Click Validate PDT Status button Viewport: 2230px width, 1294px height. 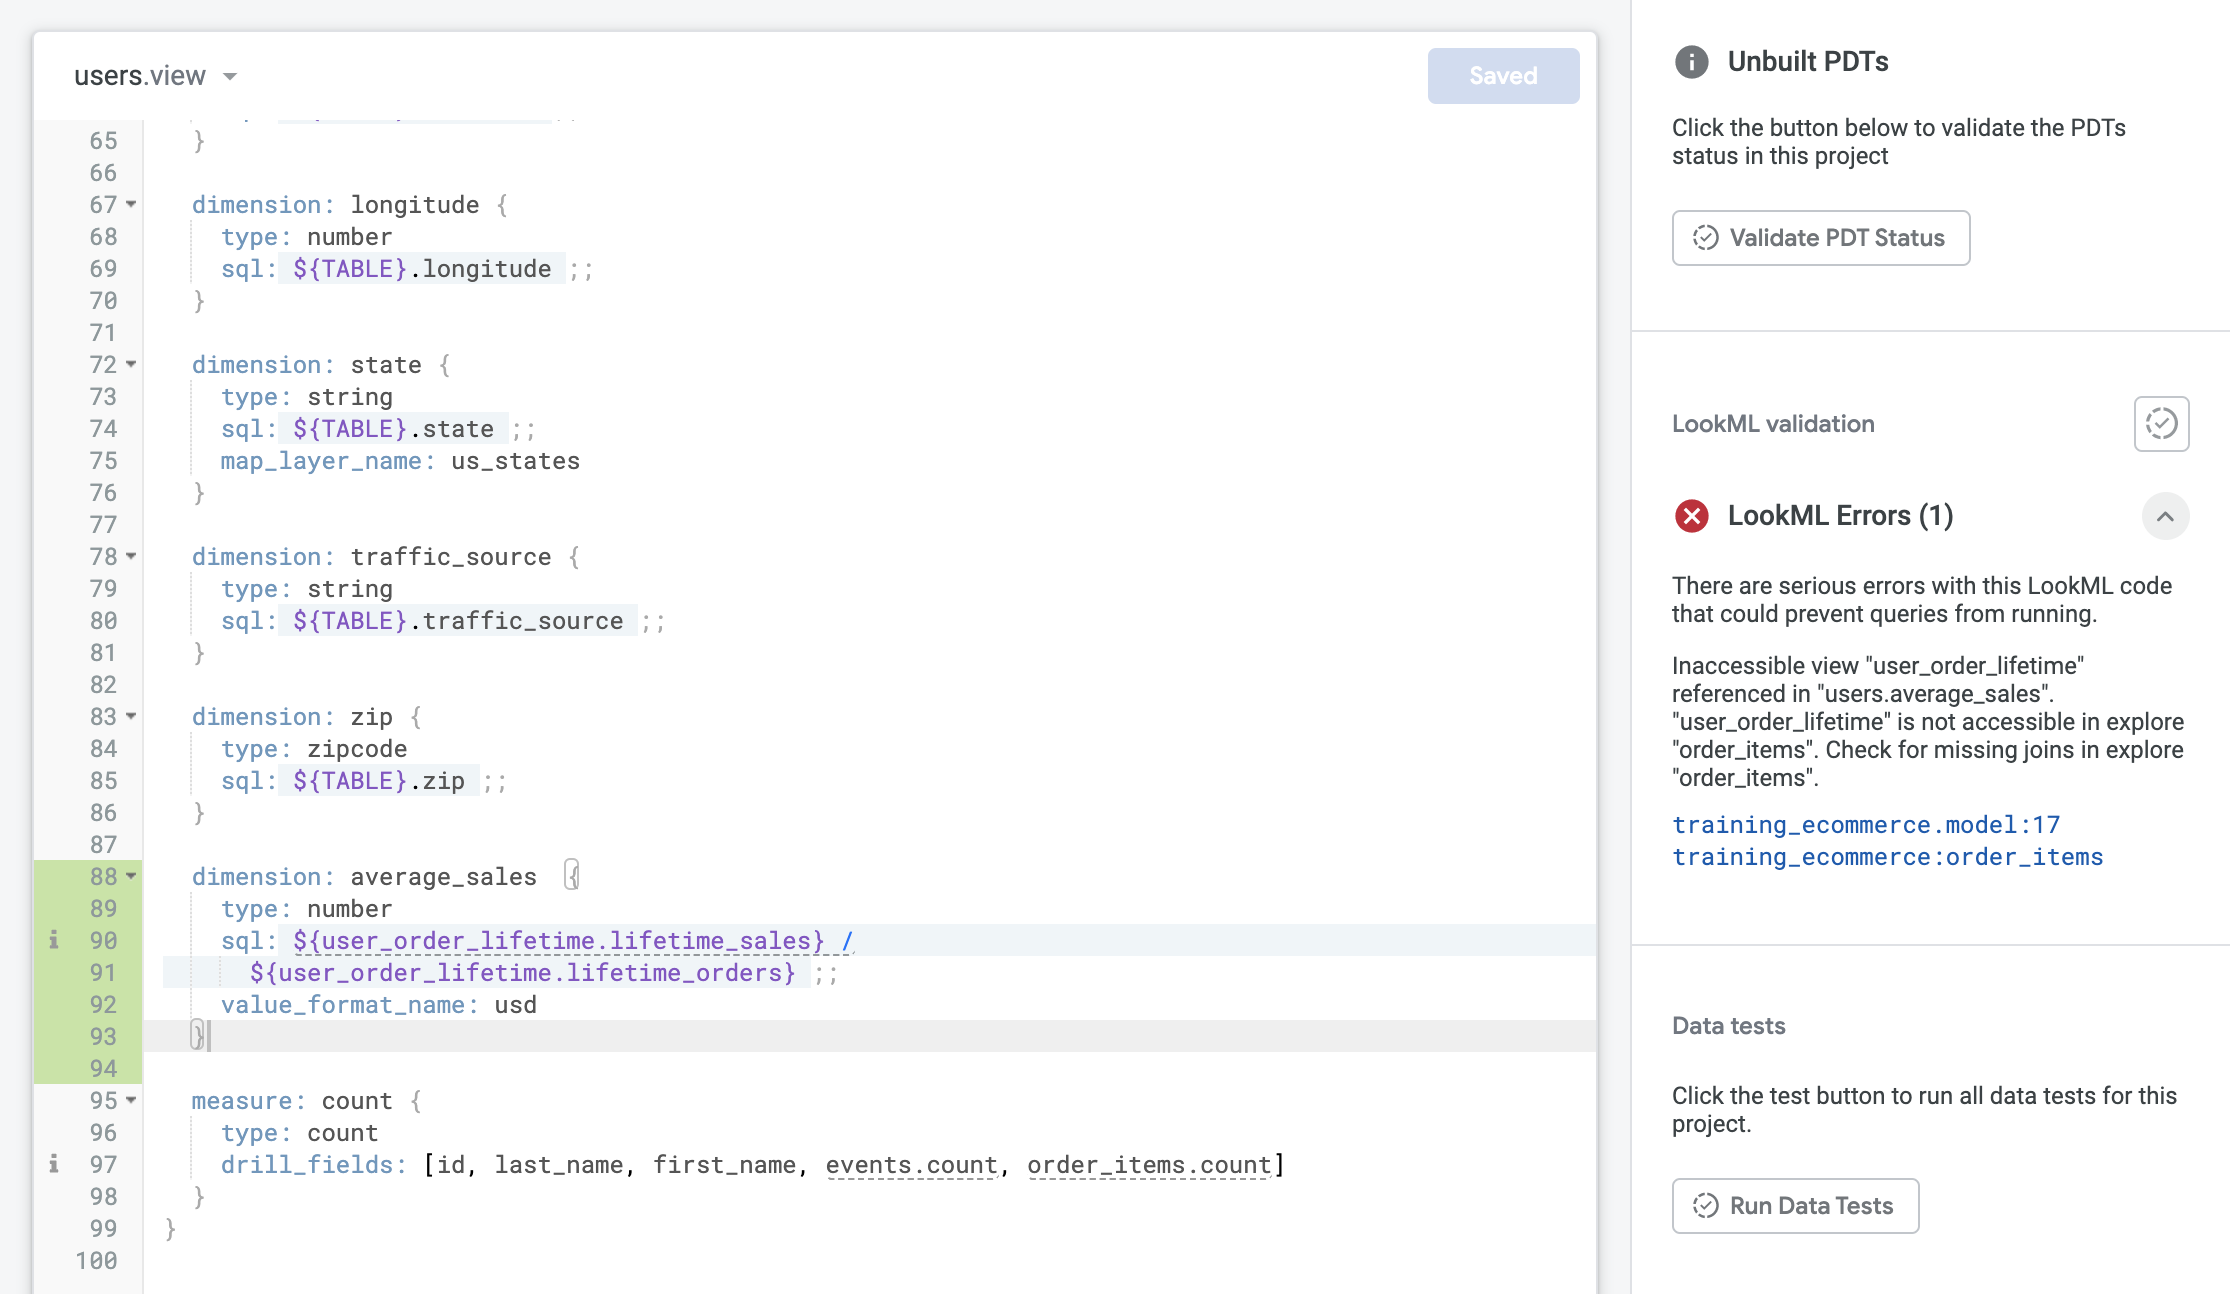(1820, 238)
